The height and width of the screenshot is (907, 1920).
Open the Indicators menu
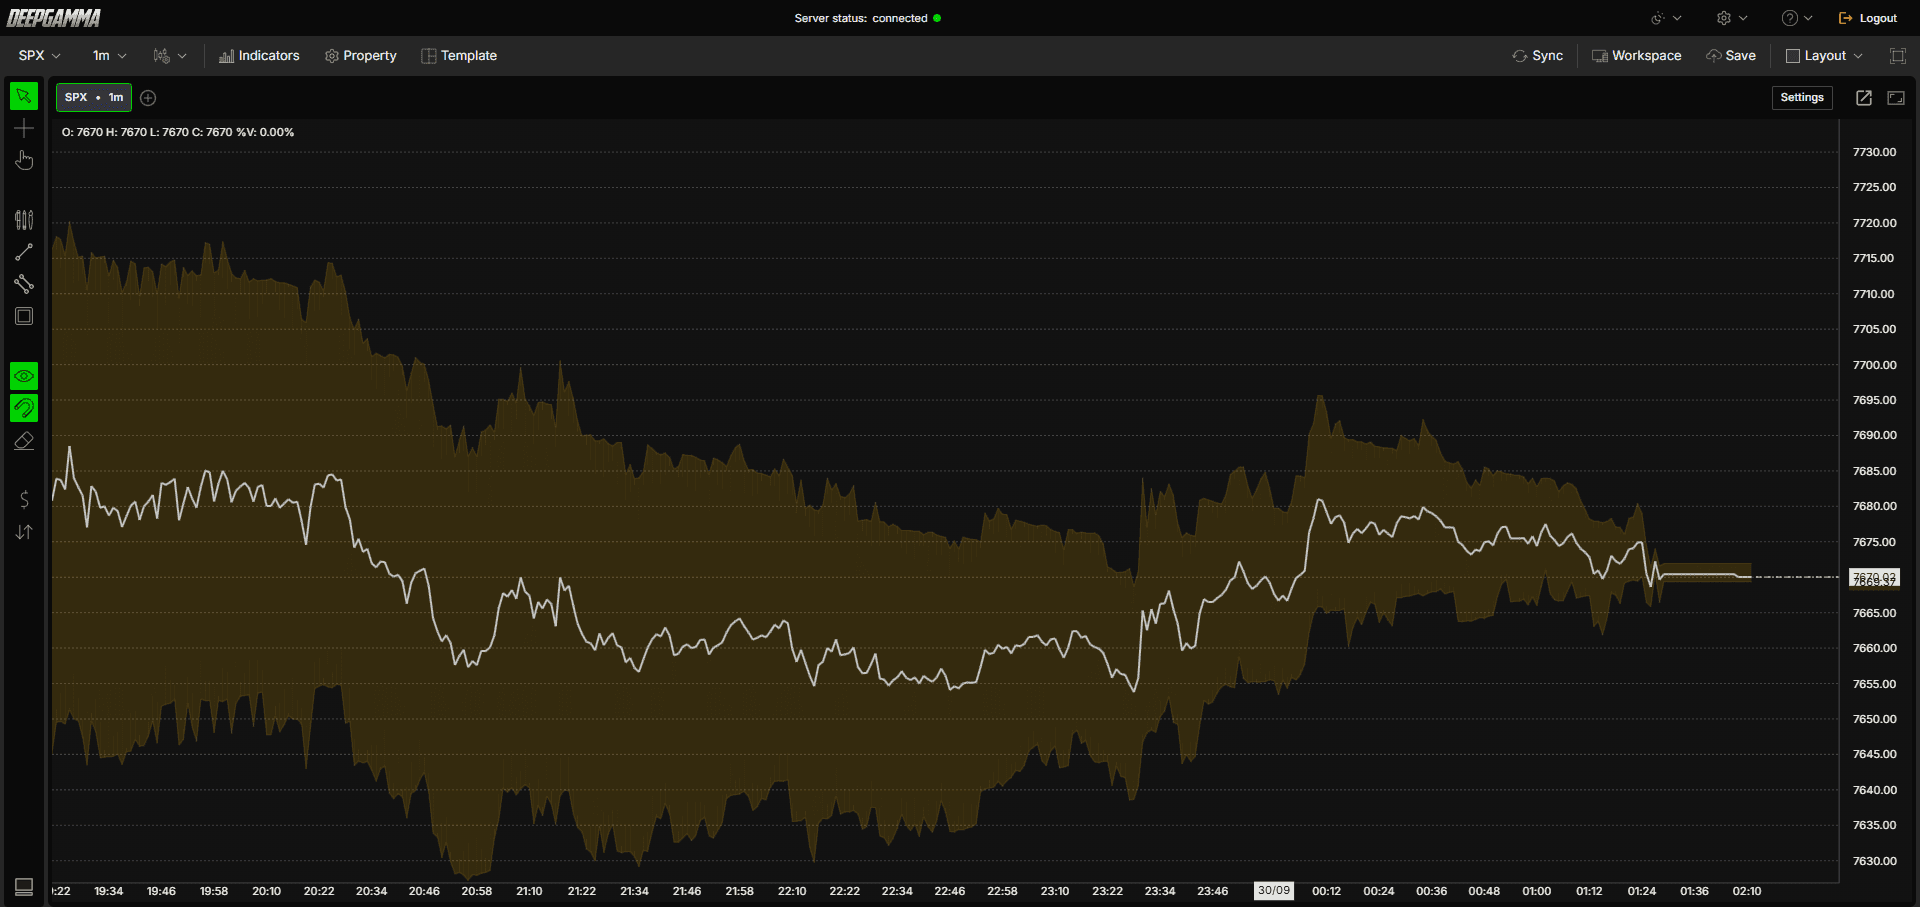[259, 56]
